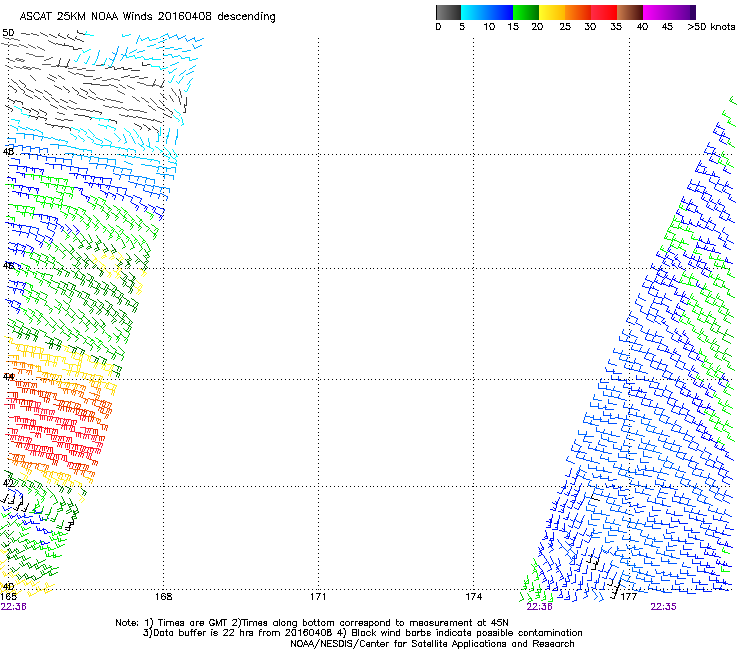Click the purple 22:36 time near 174
The width and height of the screenshot is (740, 650).
click(539, 607)
